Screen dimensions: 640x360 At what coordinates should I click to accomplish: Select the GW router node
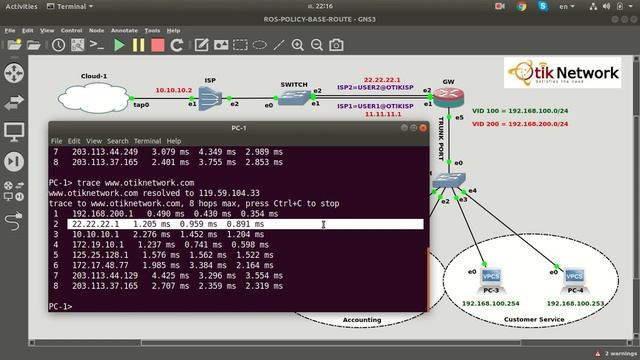click(449, 97)
